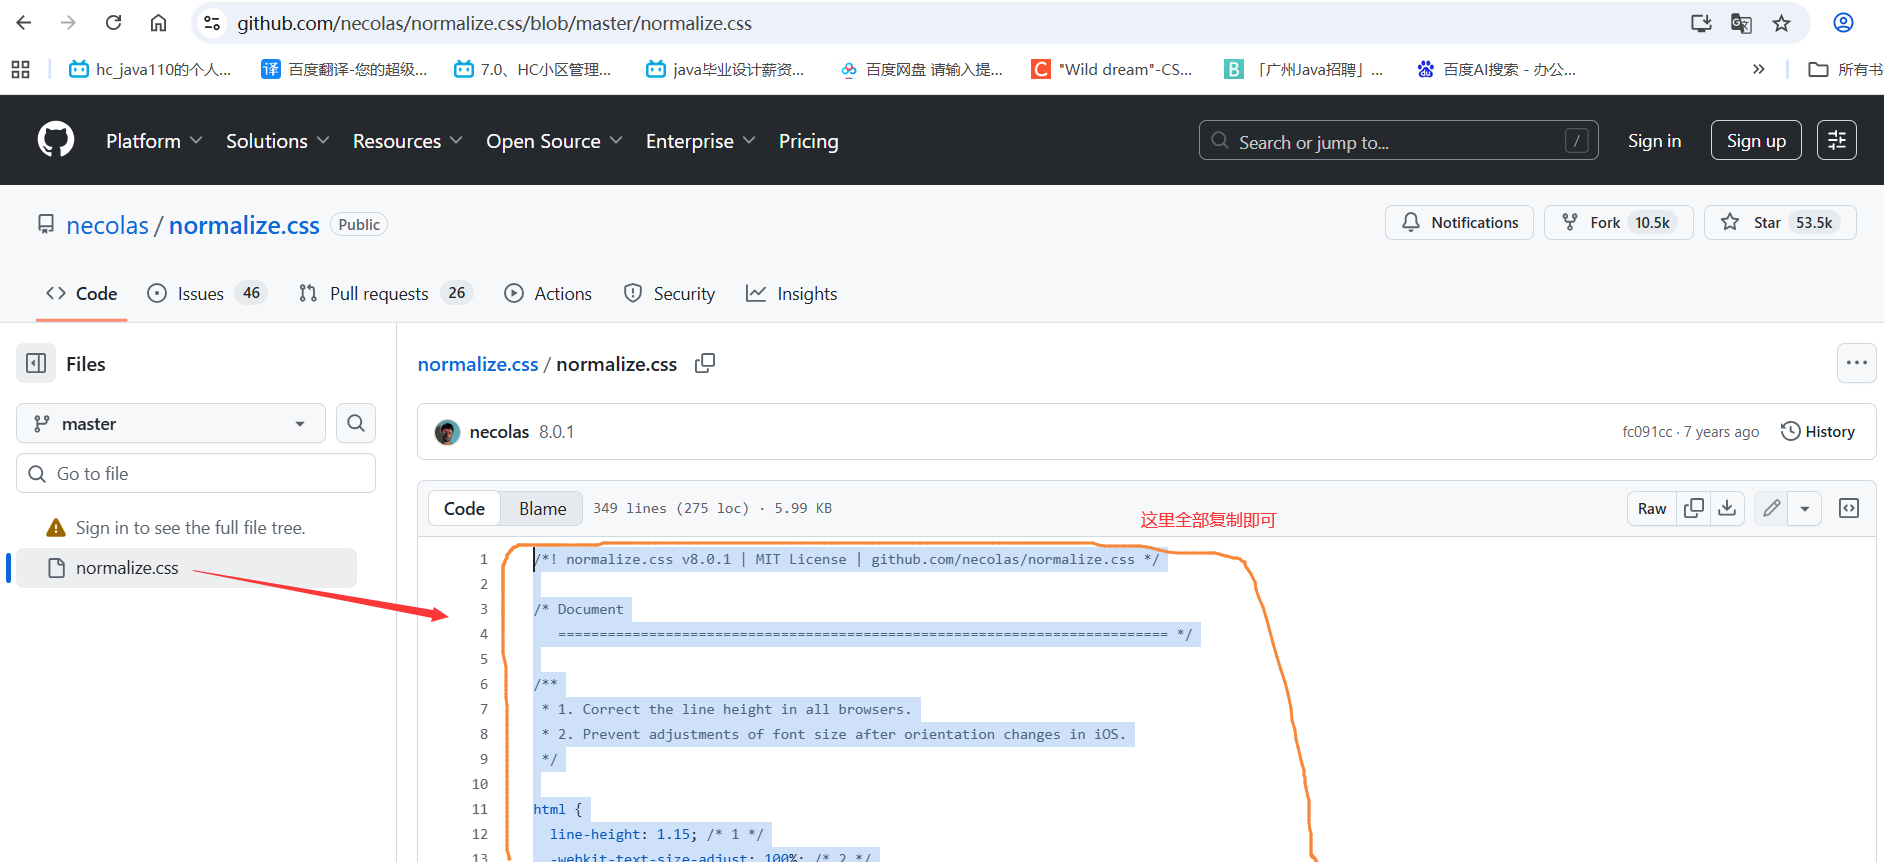Download the raw file

tap(1727, 508)
